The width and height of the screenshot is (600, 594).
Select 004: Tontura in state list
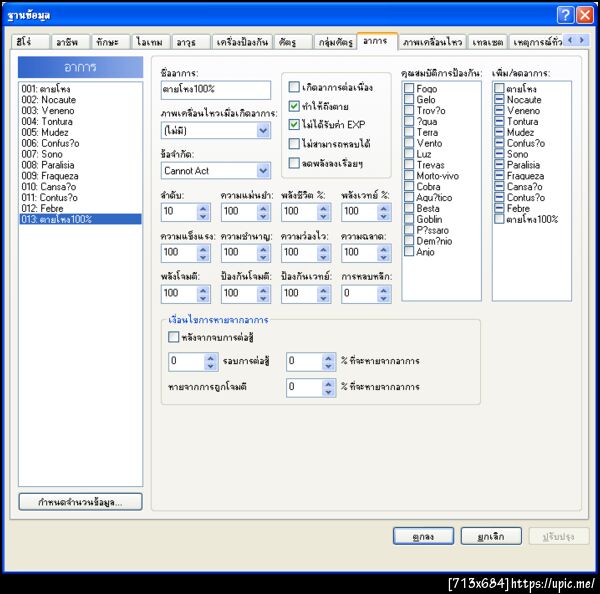[80, 121]
